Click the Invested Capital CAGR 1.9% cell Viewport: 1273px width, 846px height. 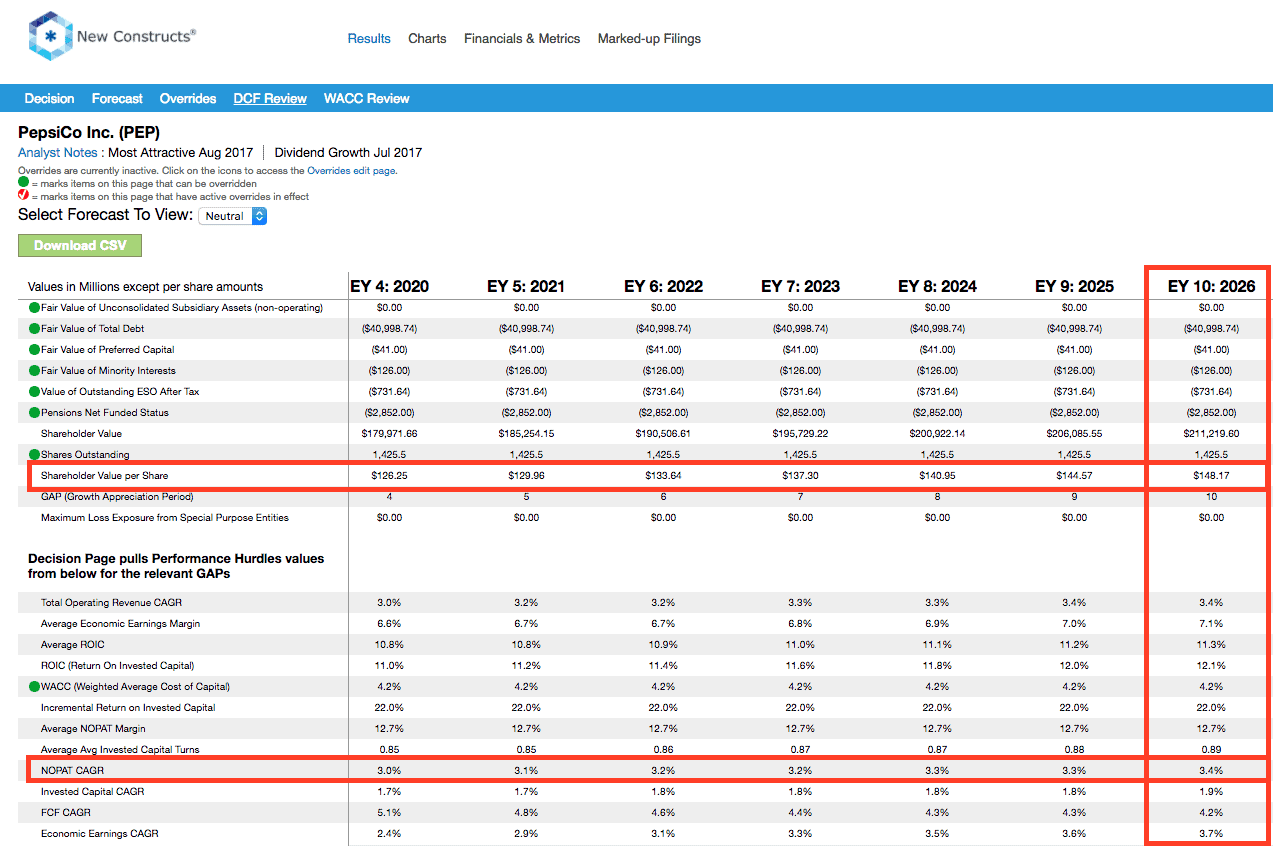(x=1211, y=791)
